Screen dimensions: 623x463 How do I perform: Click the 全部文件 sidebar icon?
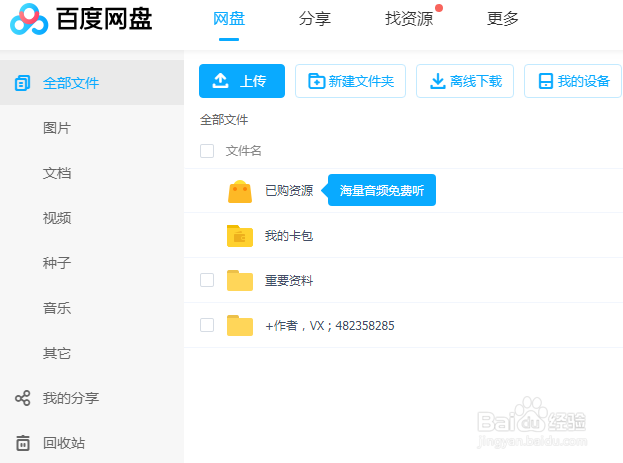22,83
